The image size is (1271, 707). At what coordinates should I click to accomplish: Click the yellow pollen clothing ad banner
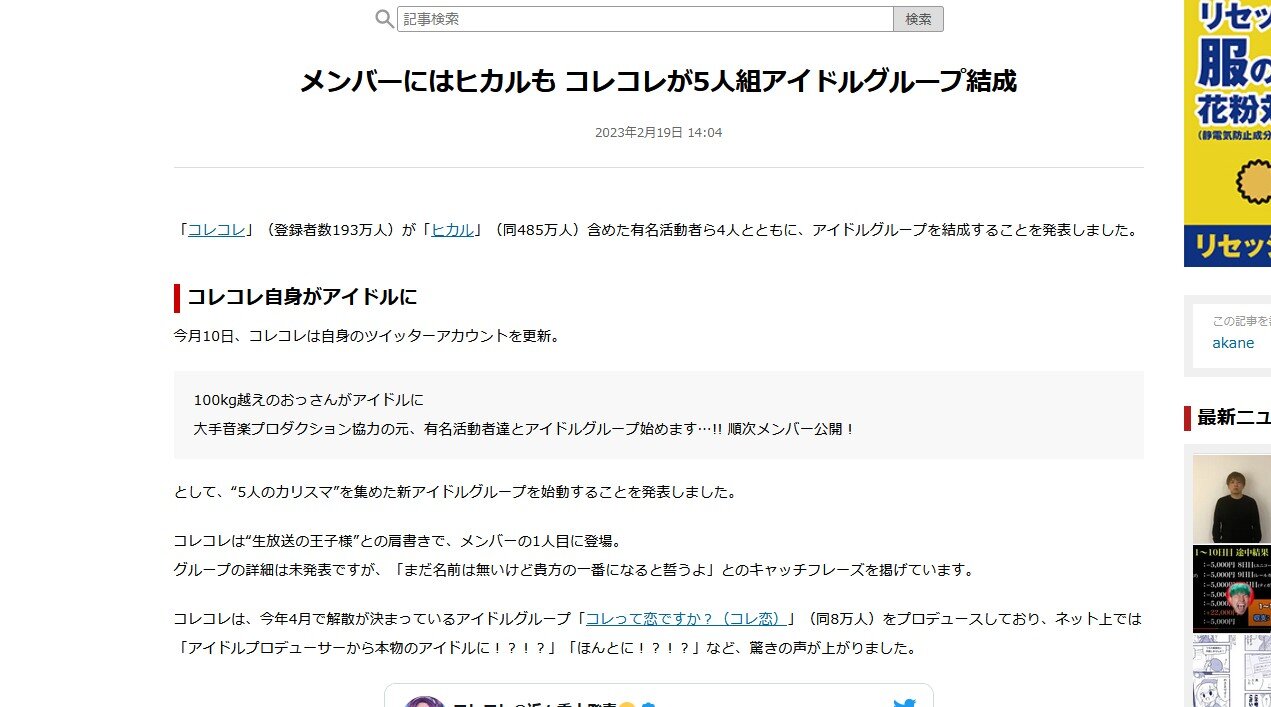pos(1227,133)
